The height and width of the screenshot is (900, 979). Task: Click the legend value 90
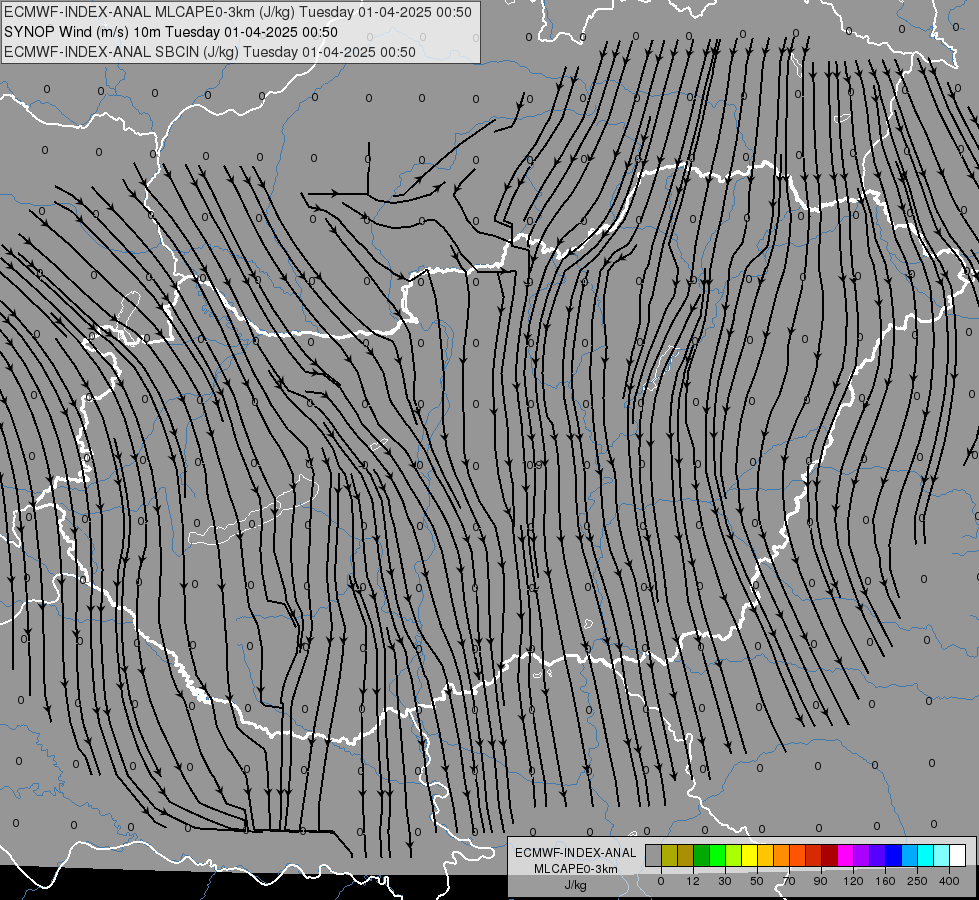tap(820, 881)
